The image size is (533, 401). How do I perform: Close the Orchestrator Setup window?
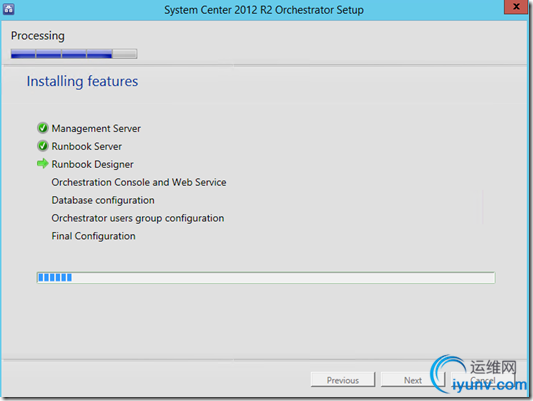click(x=516, y=7)
